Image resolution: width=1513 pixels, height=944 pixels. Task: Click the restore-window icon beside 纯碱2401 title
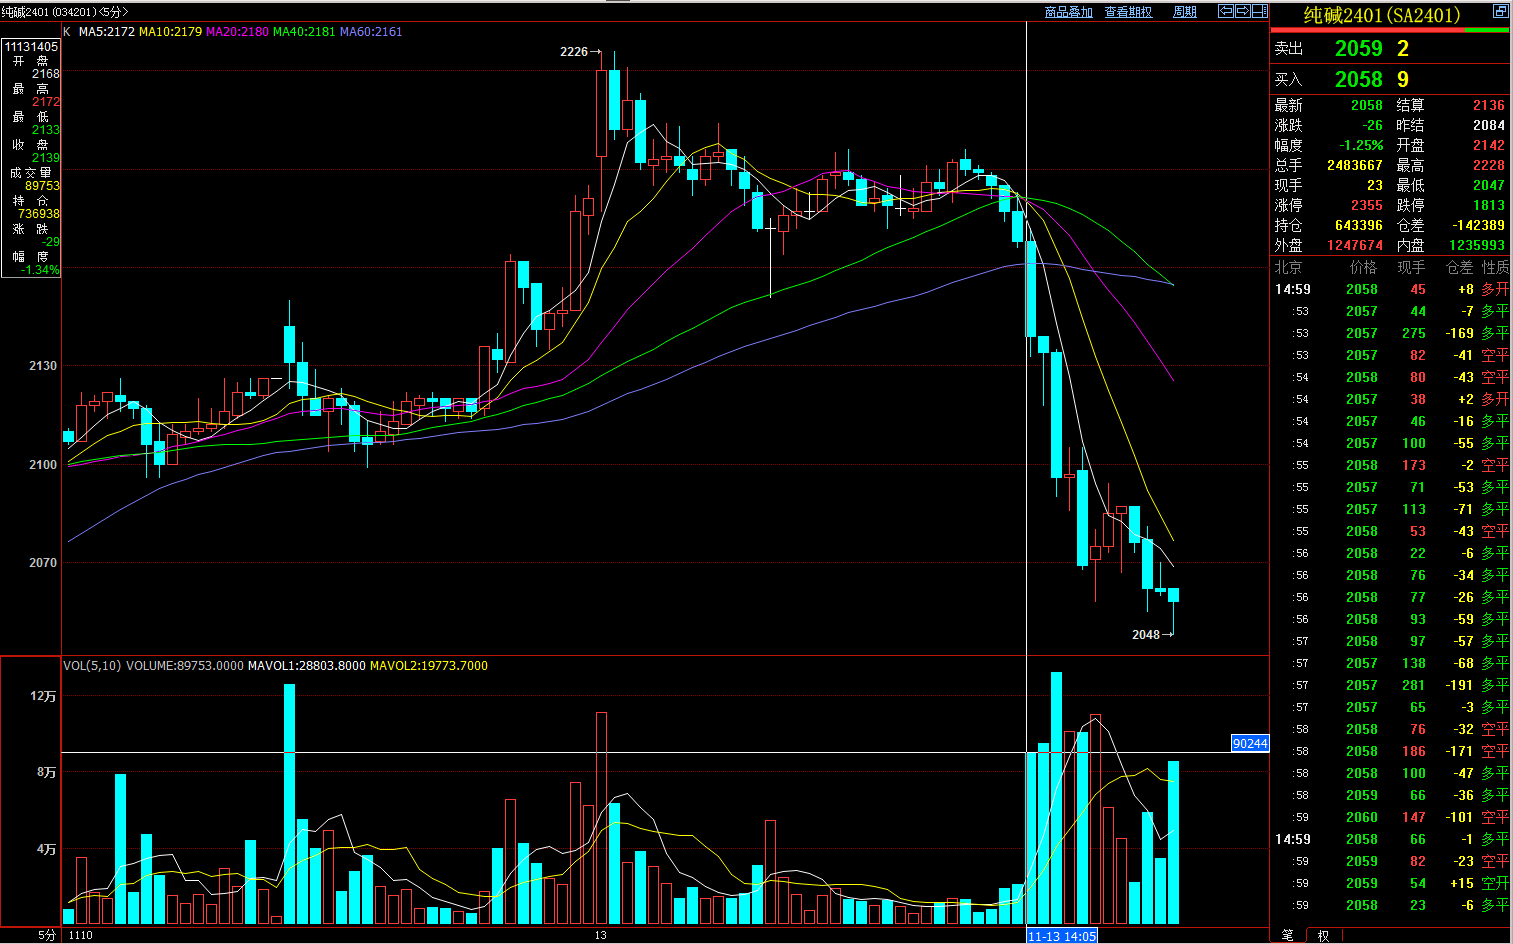coord(1500,11)
